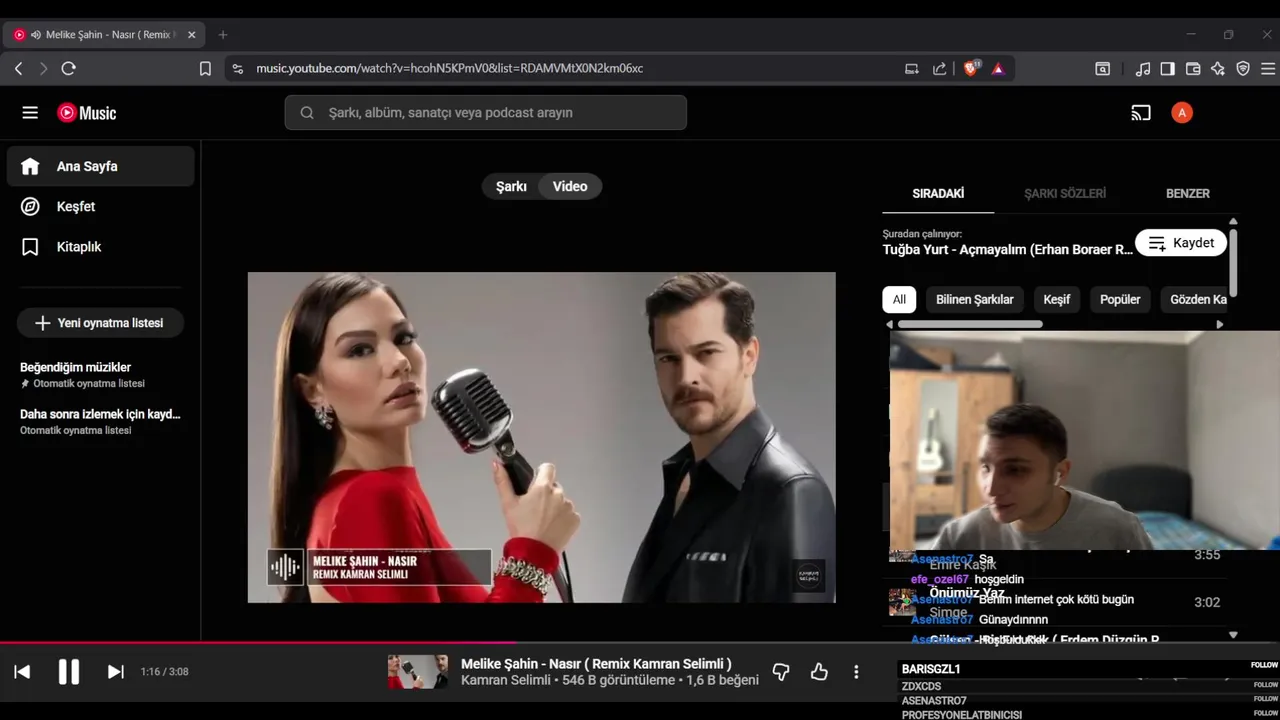Select the Keşif filter chip
The width and height of the screenshot is (1280, 720).
click(1057, 299)
